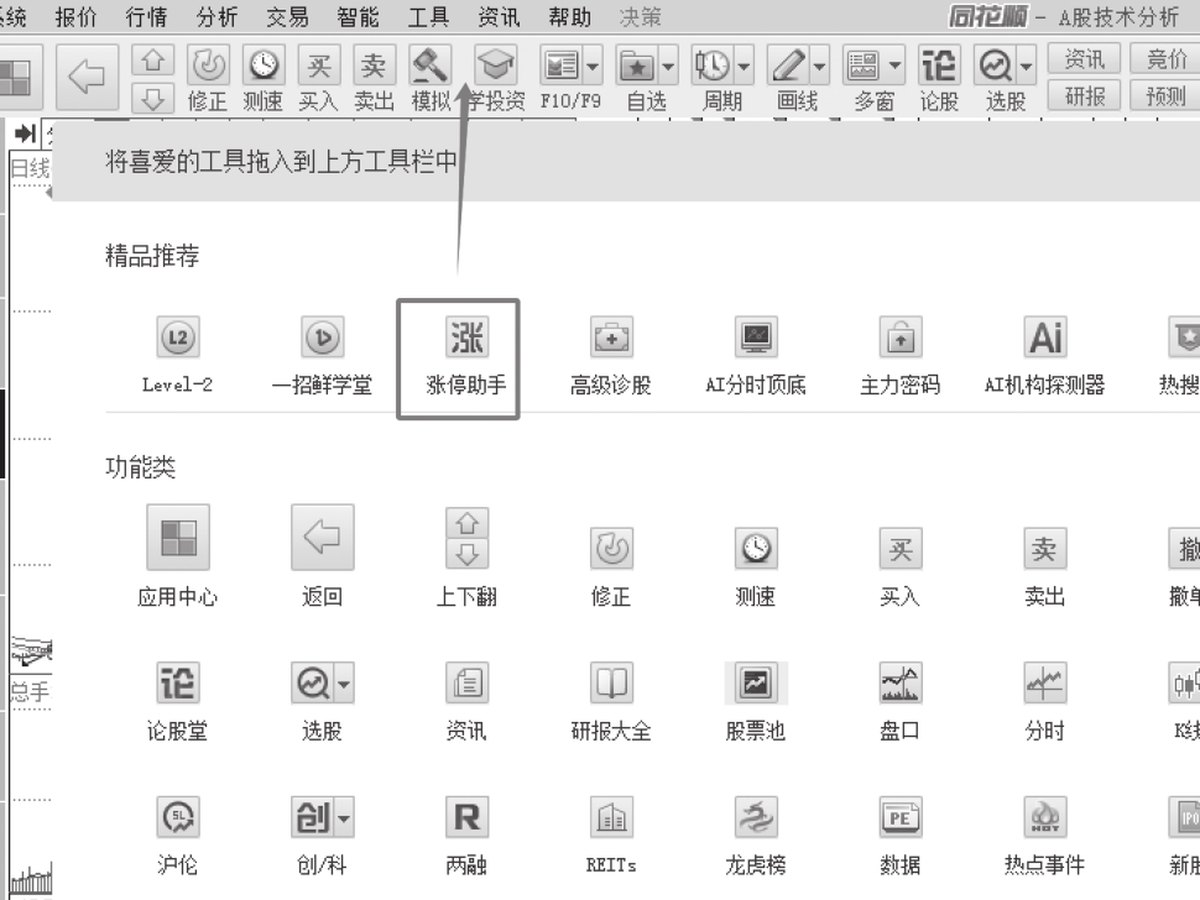Select the 高级诊股 tool icon
The width and height of the screenshot is (1200, 900).
(611, 339)
